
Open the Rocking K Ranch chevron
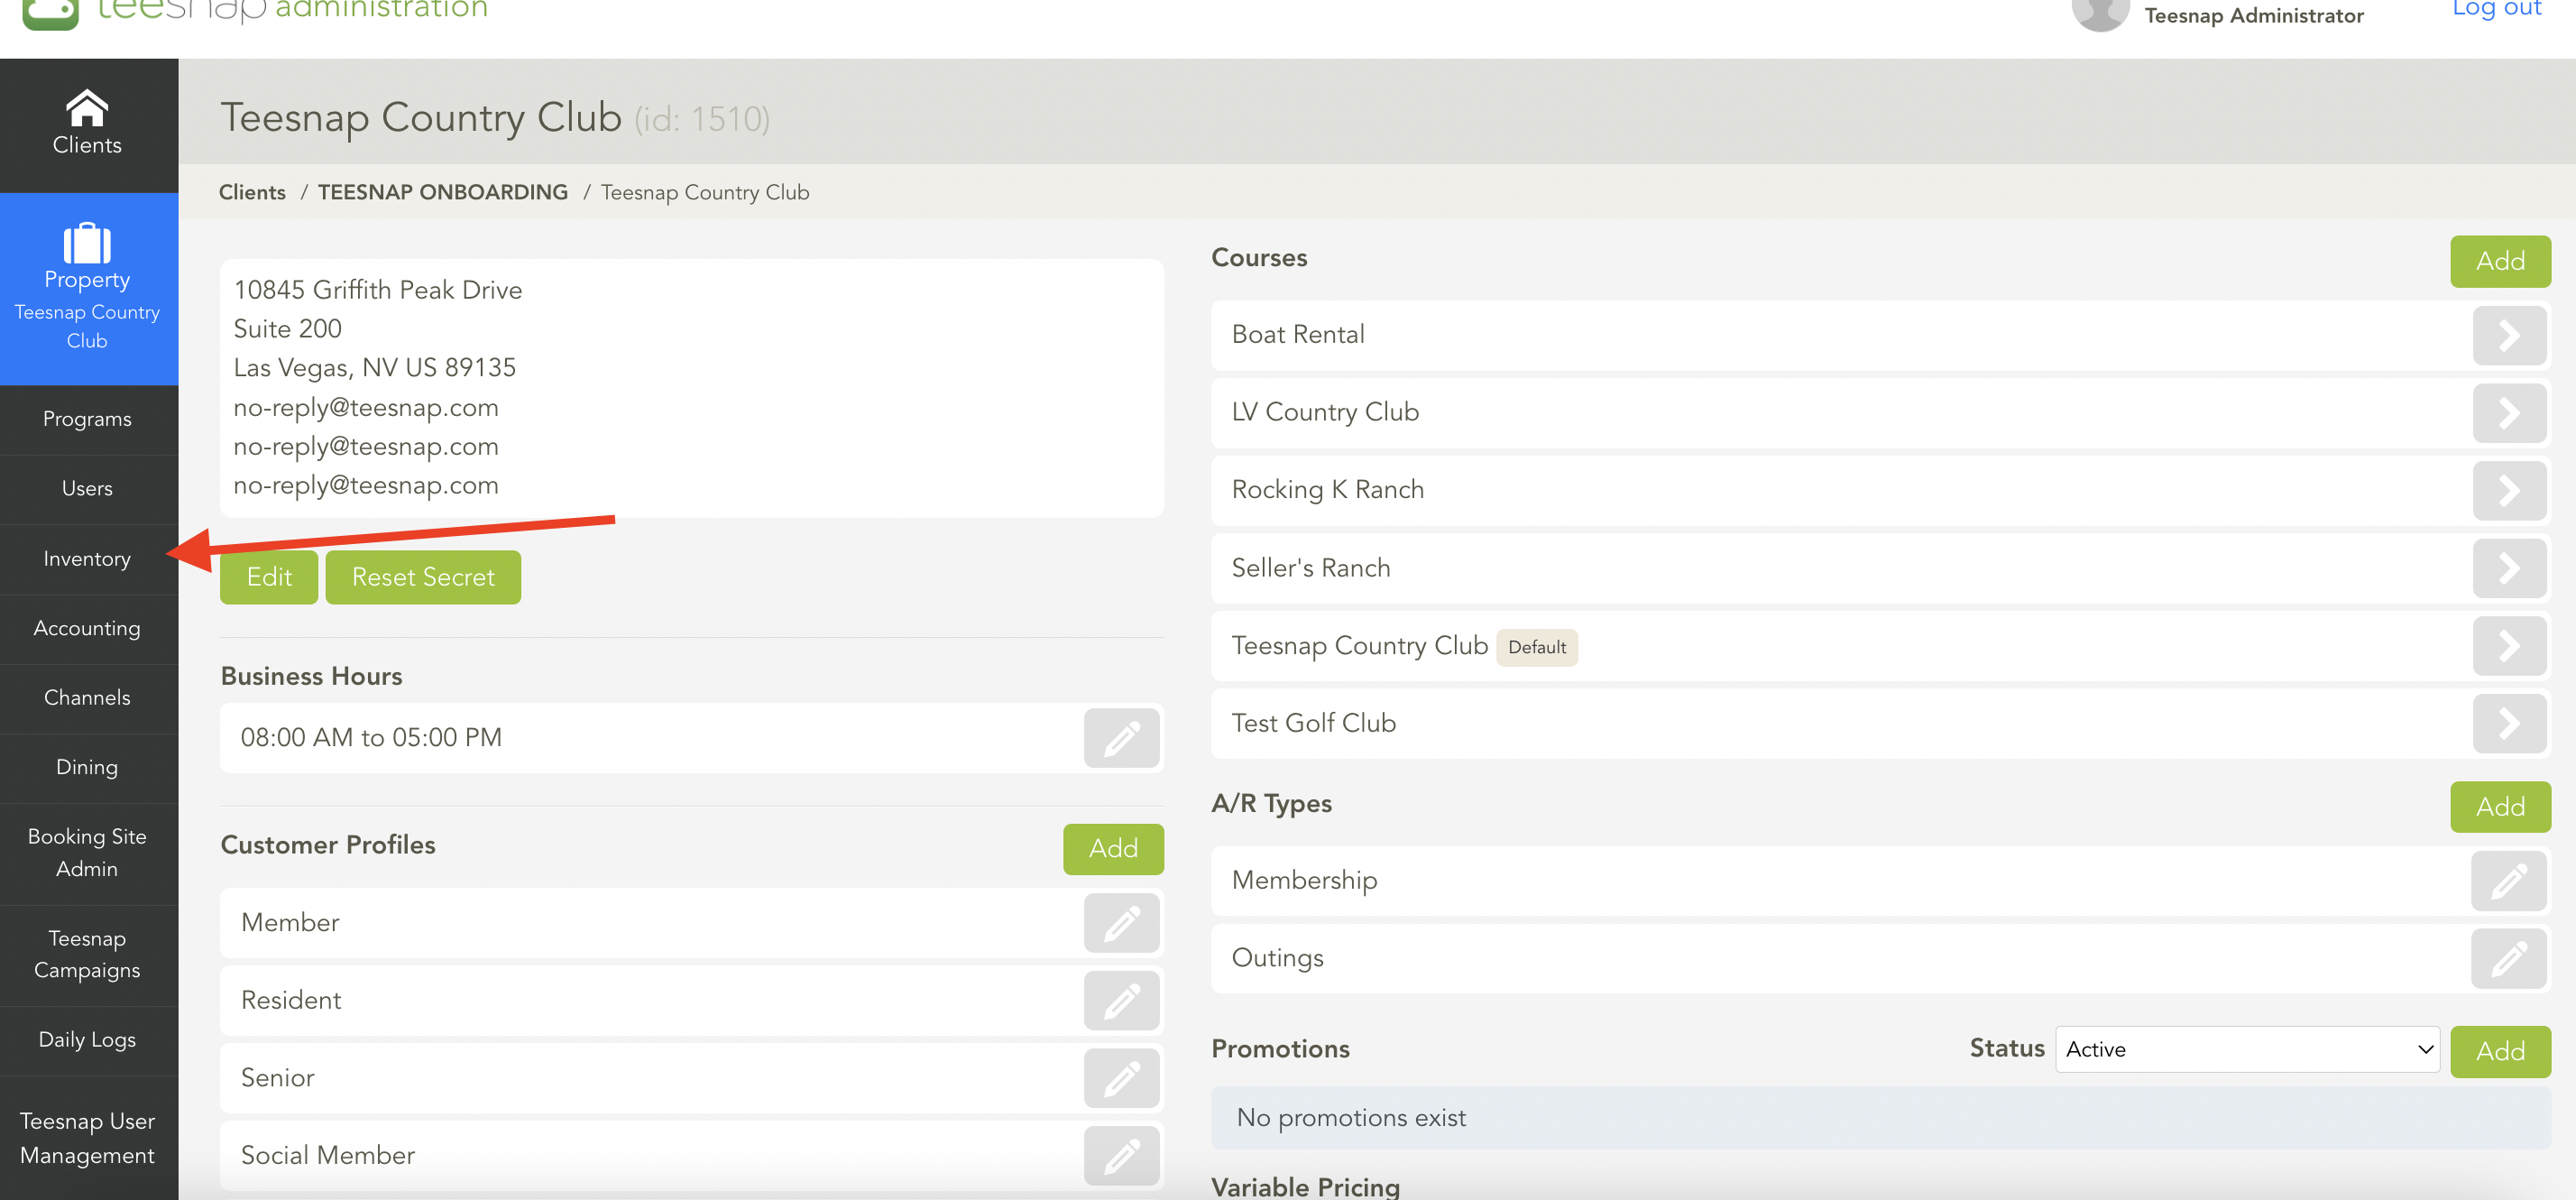coord(2509,490)
